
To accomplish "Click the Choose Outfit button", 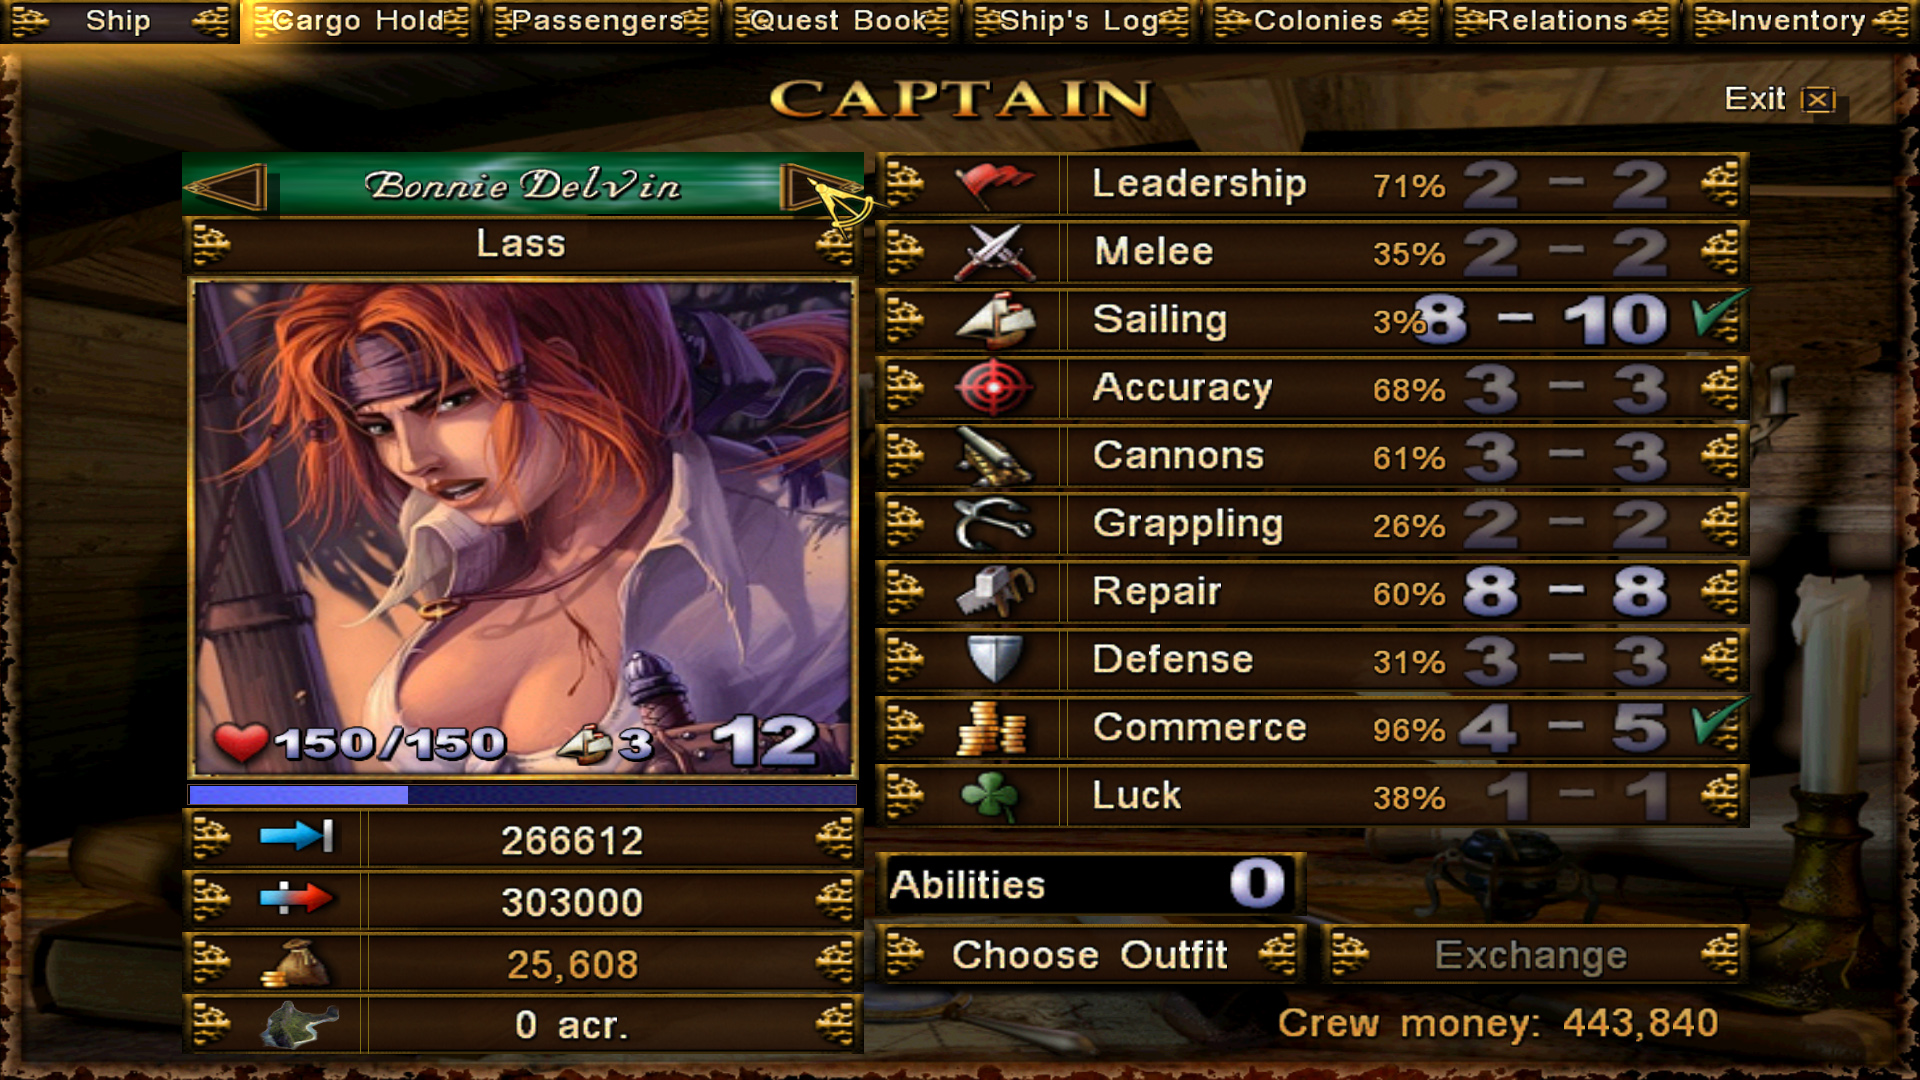I will pos(1090,955).
